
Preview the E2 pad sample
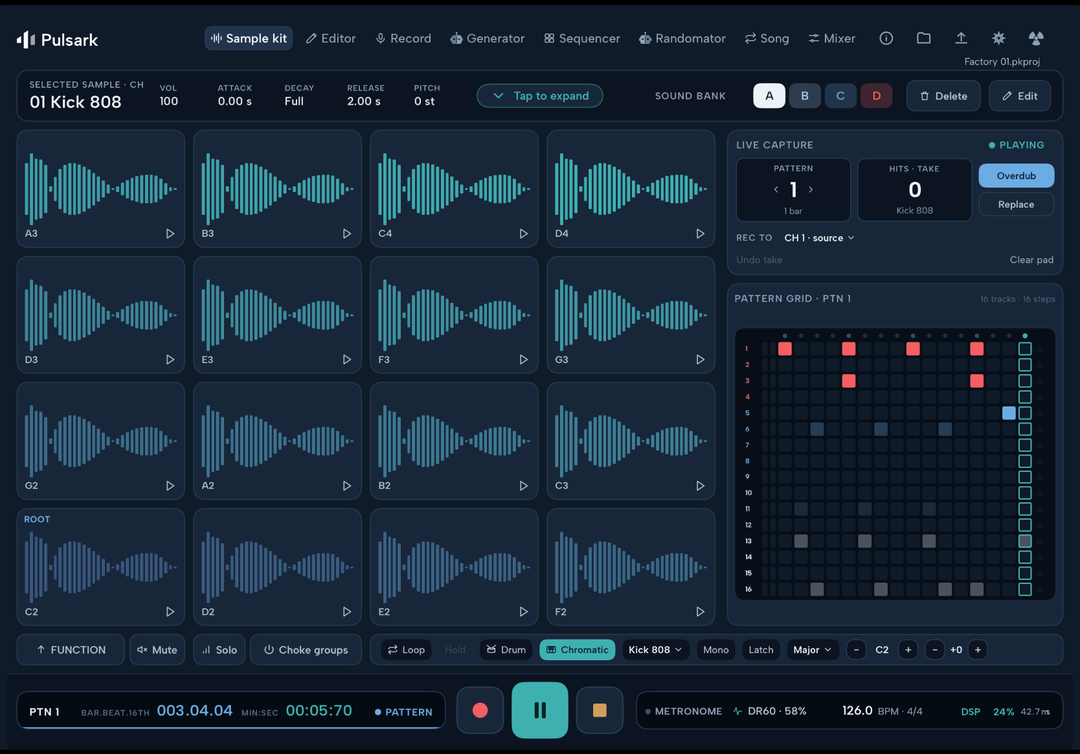pos(523,611)
